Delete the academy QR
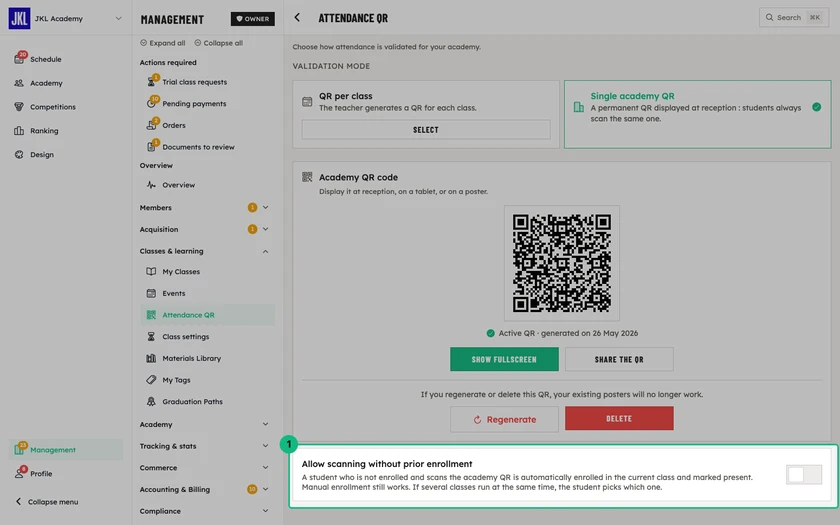The width and height of the screenshot is (840, 525). (x=619, y=418)
